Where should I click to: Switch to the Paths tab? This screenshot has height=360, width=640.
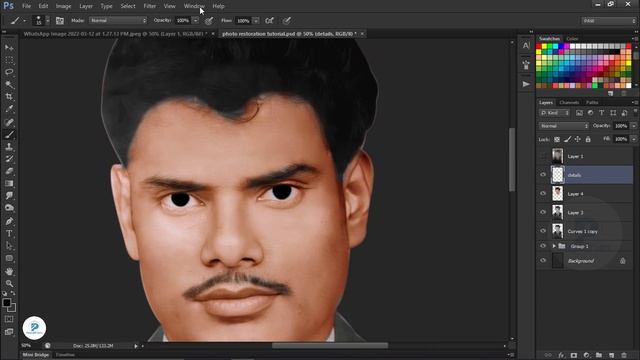click(x=592, y=102)
